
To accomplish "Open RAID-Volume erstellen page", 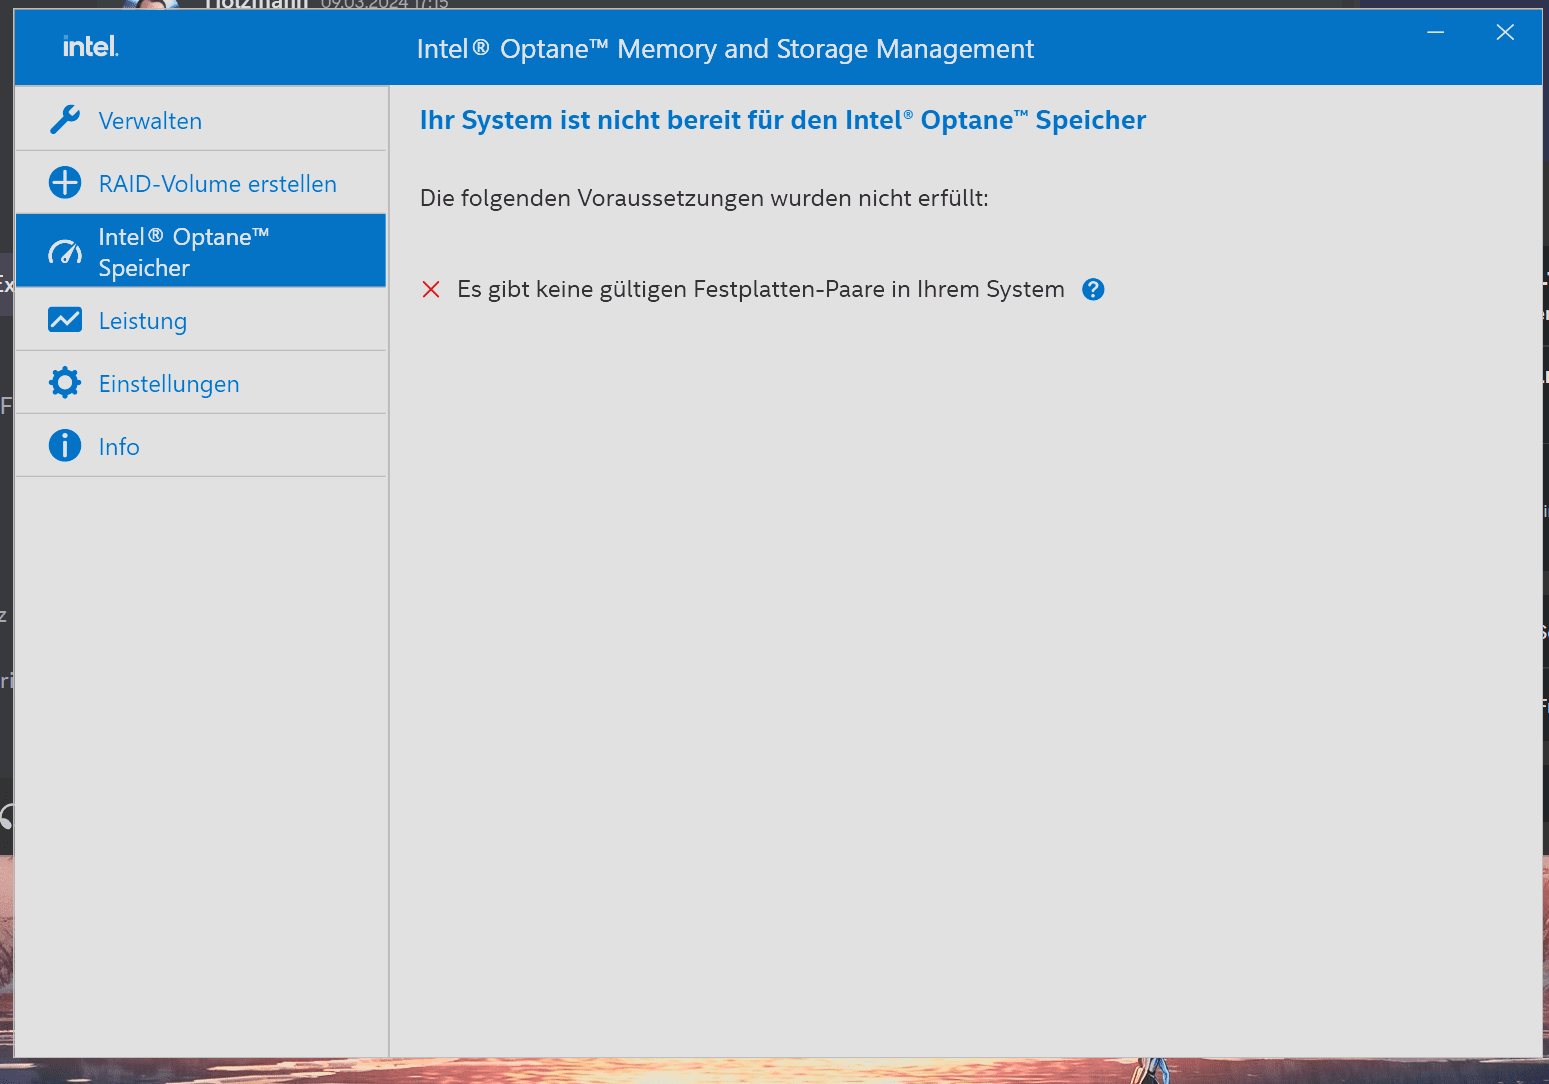I will (x=201, y=183).
